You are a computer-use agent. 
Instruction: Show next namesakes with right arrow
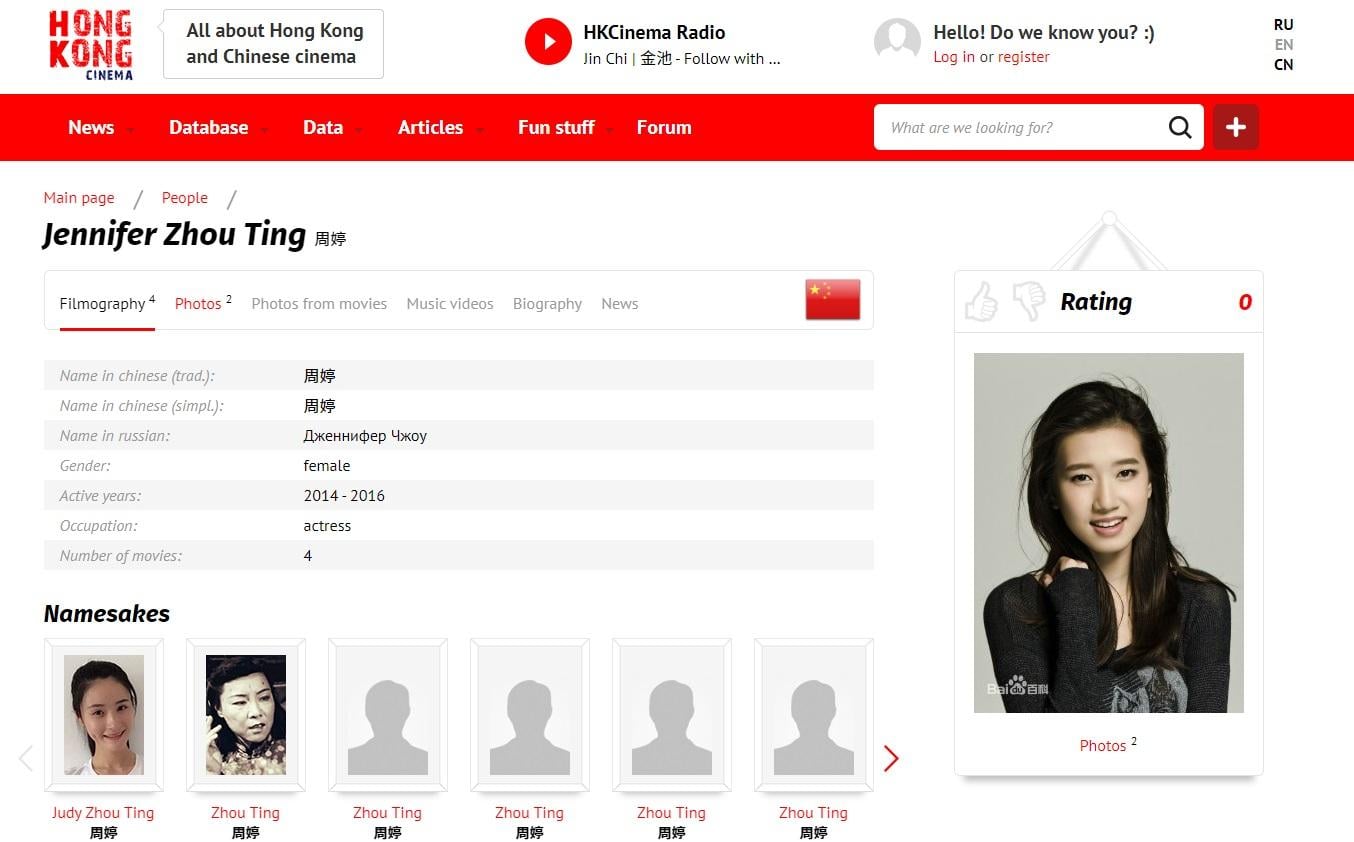pyautogui.click(x=891, y=759)
